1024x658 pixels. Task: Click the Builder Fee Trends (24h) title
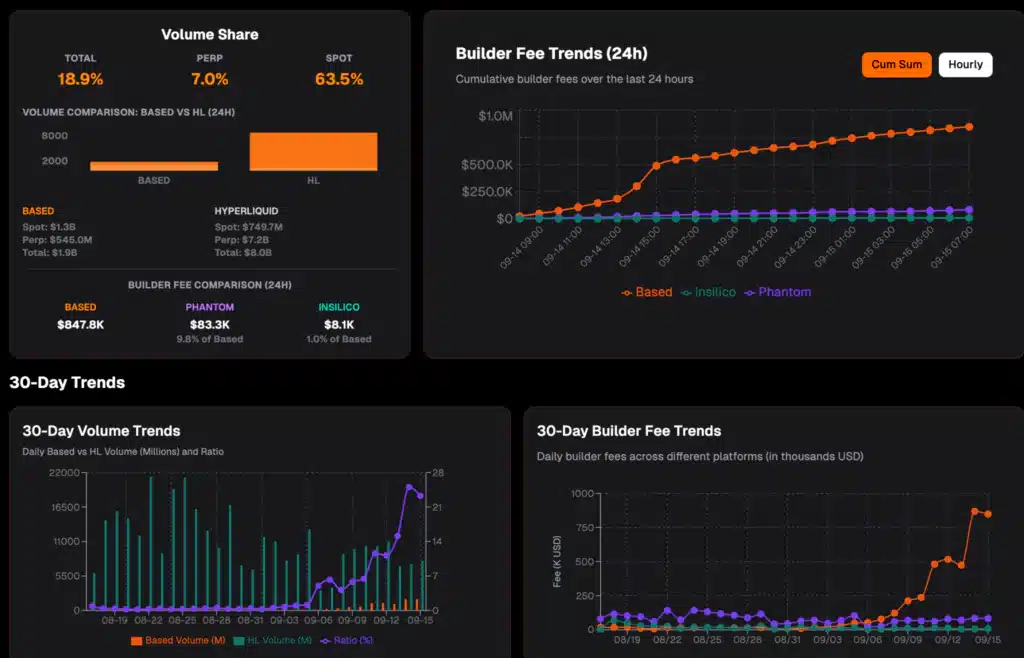pos(553,54)
